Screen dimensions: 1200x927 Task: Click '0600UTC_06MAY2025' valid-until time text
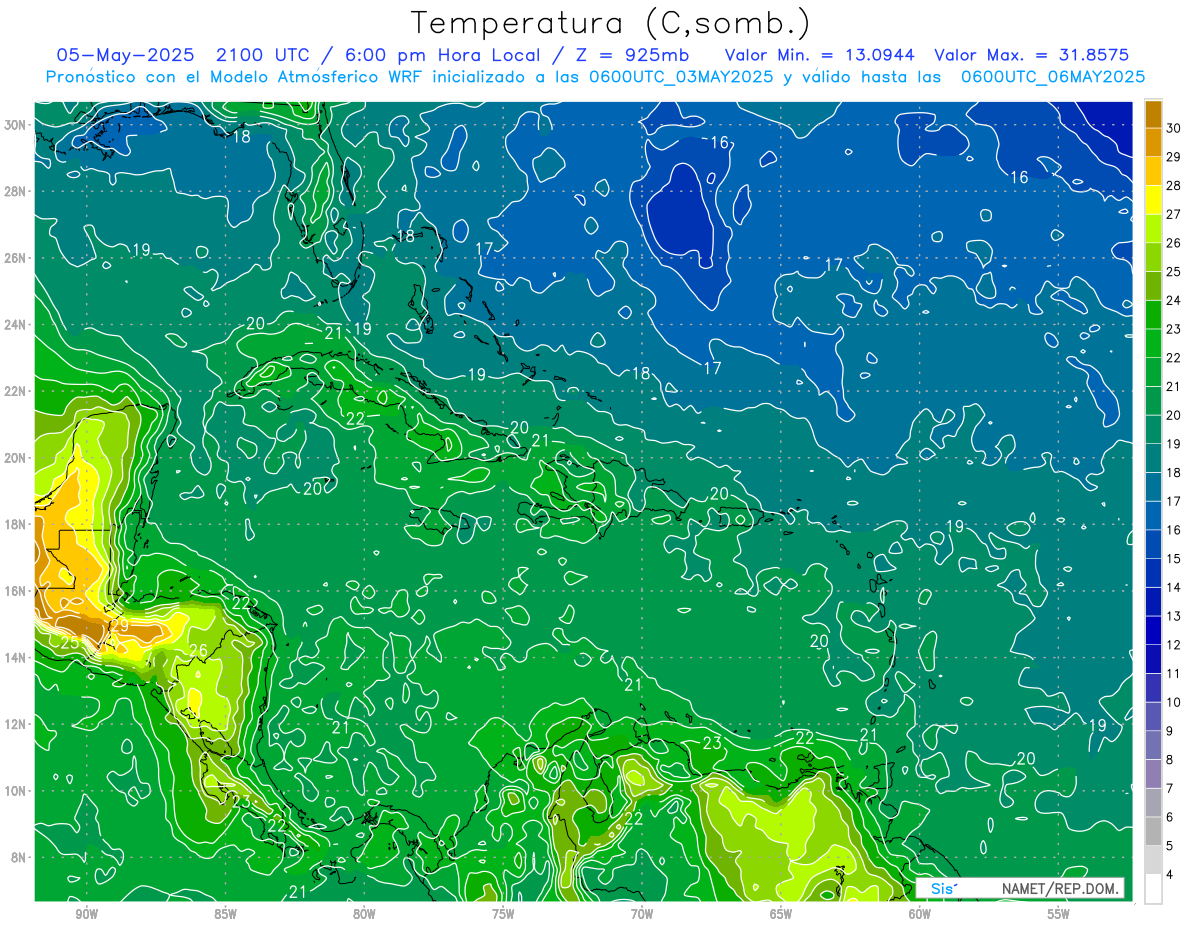click(x=1053, y=76)
